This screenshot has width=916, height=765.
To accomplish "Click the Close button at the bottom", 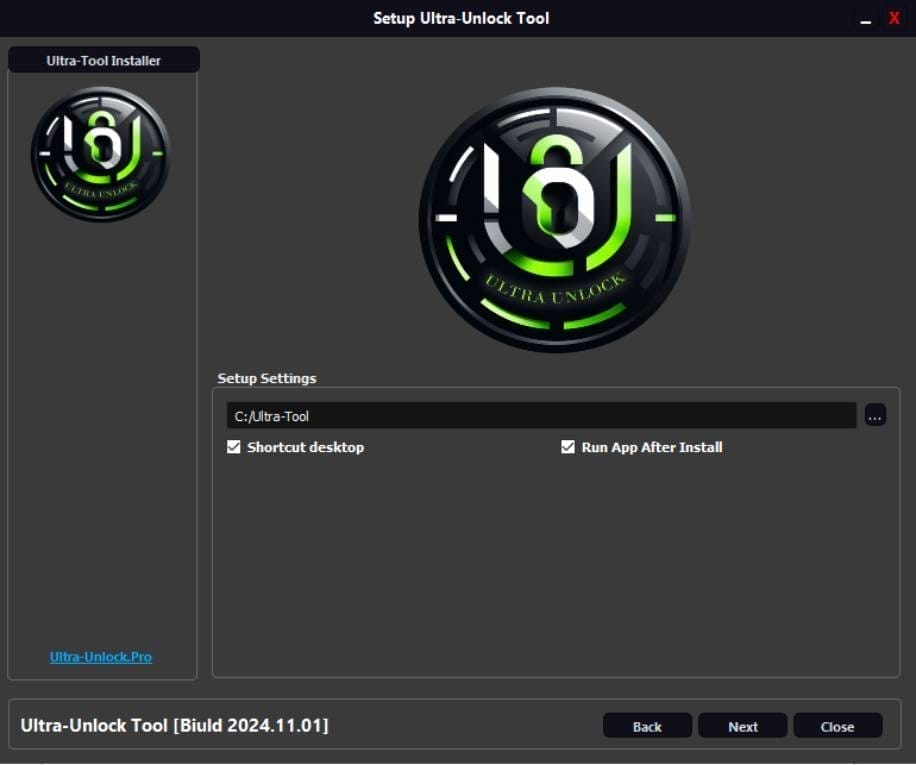I will (837, 726).
